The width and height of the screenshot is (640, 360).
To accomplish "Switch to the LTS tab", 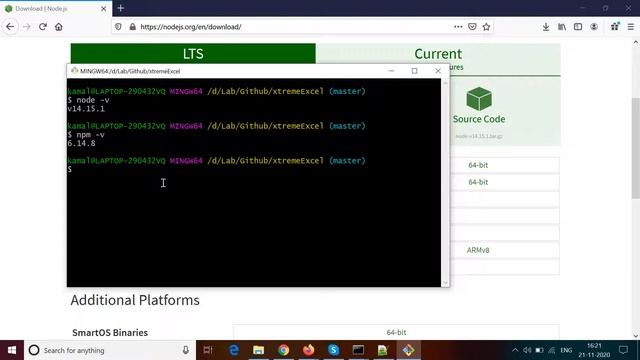I will [193, 53].
